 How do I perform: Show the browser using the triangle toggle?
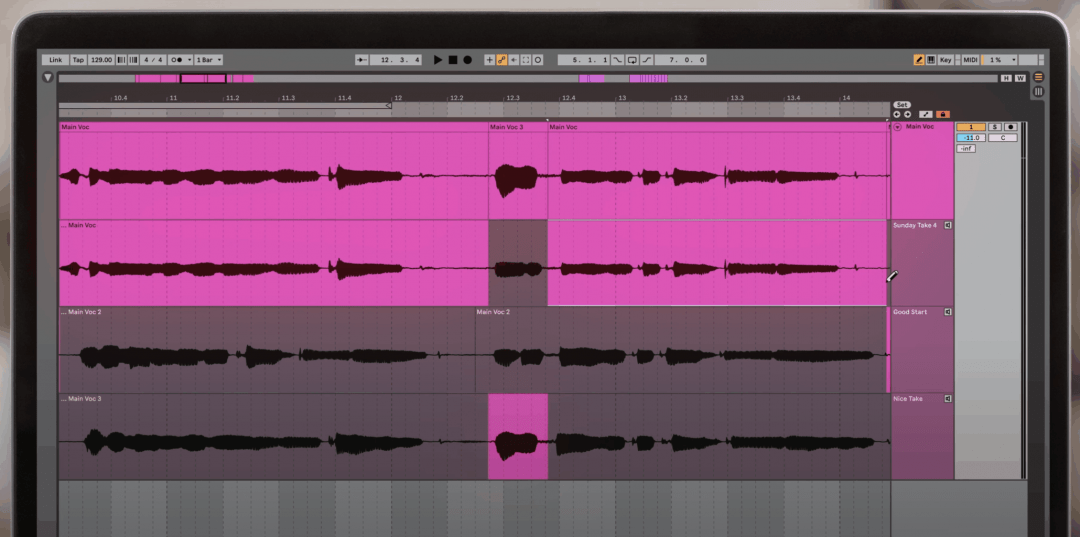point(48,77)
